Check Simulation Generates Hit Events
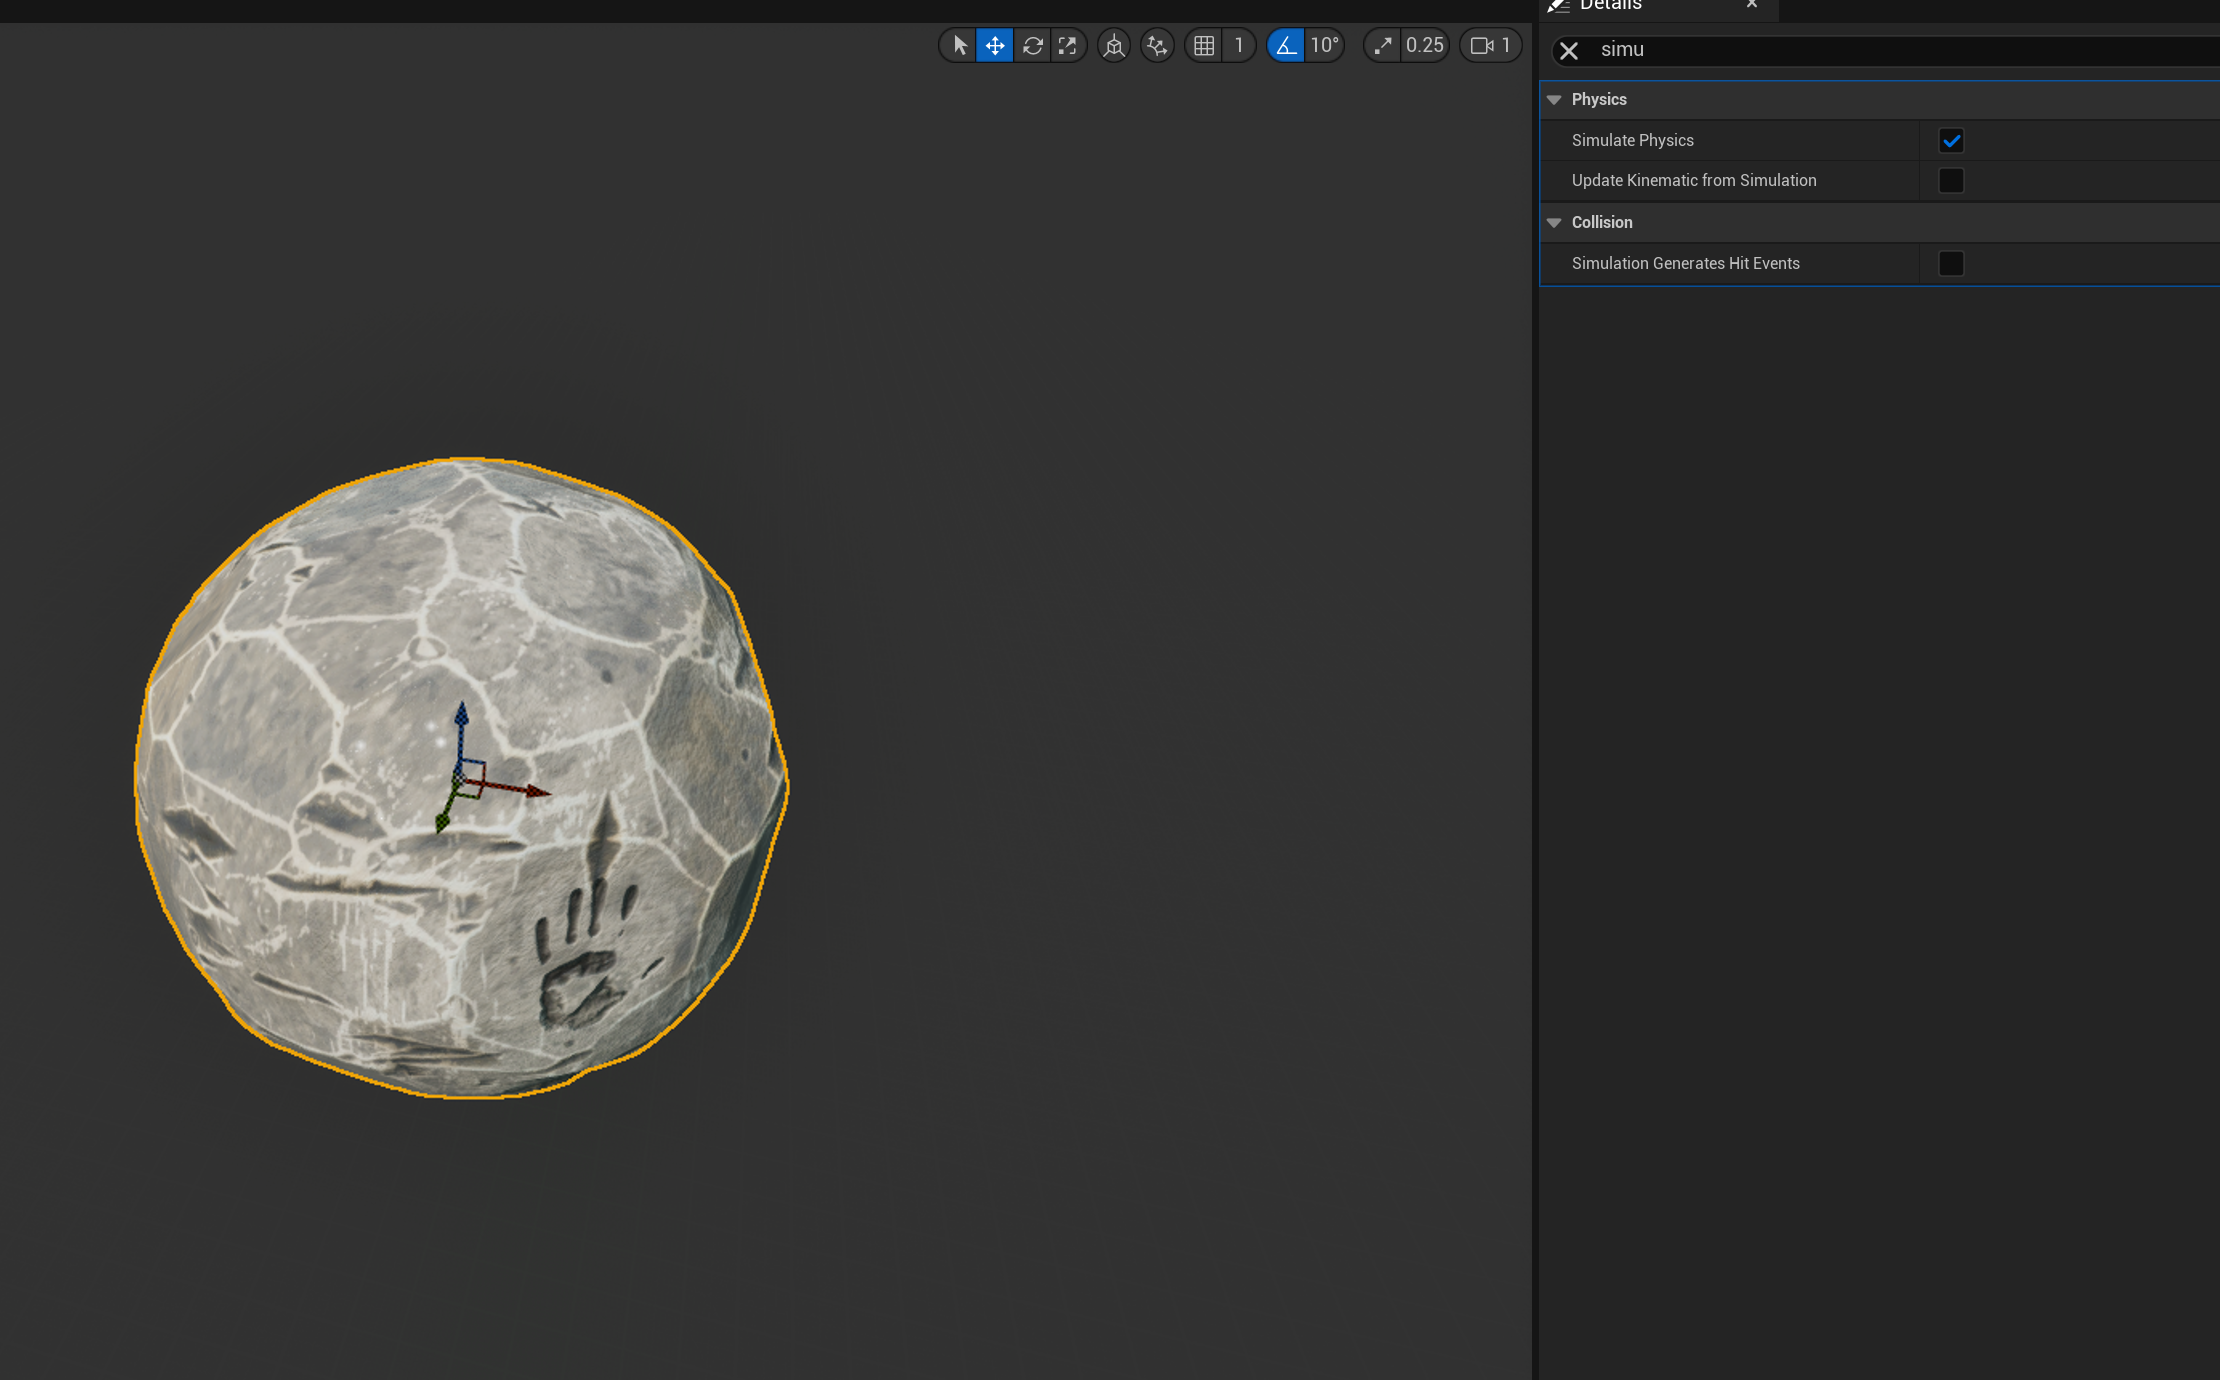 click(1950, 264)
